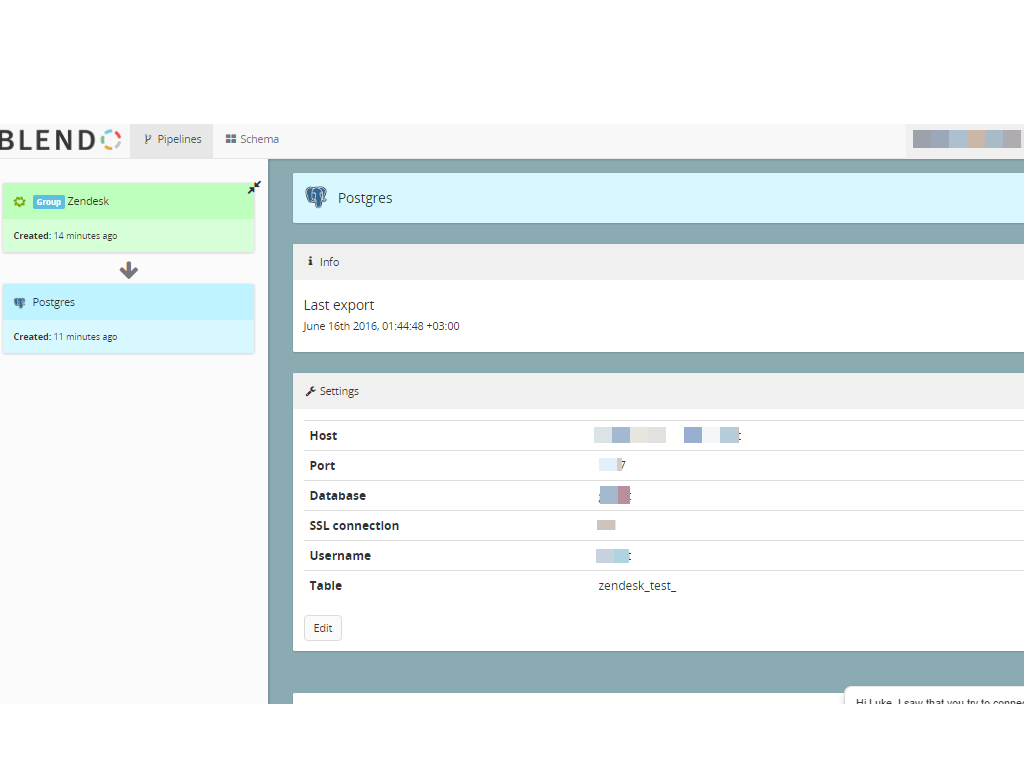
Task: Click the large Postgres elephant header icon
Action: point(316,197)
